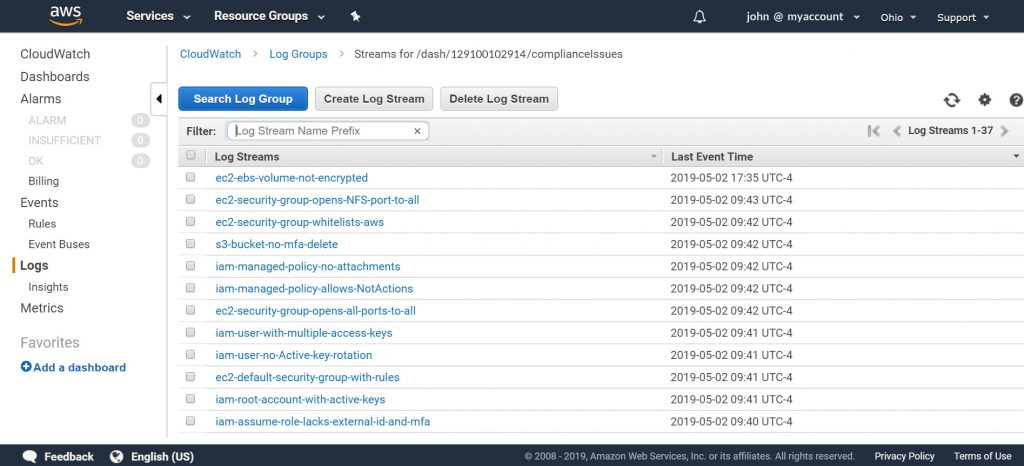Open the s3-bucket-no-mfa-delete log stream
Viewport: 1024px width, 466px height.
pyautogui.click(x=277, y=244)
